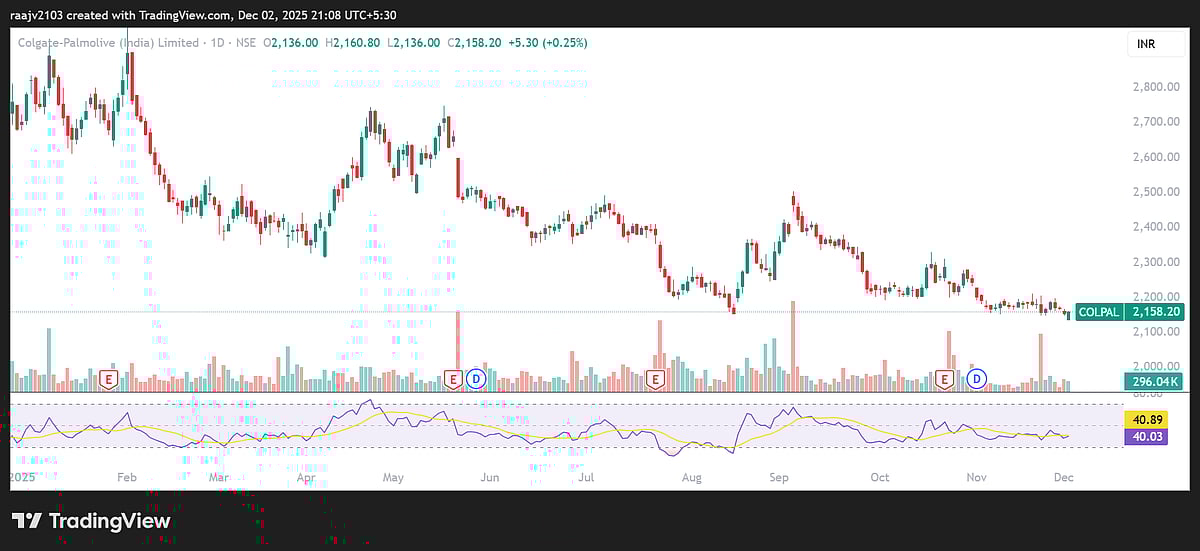Viewport: 1200px width, 551px height.
Task: Open the INR currency selector
Action: (x=1145, y=45)
